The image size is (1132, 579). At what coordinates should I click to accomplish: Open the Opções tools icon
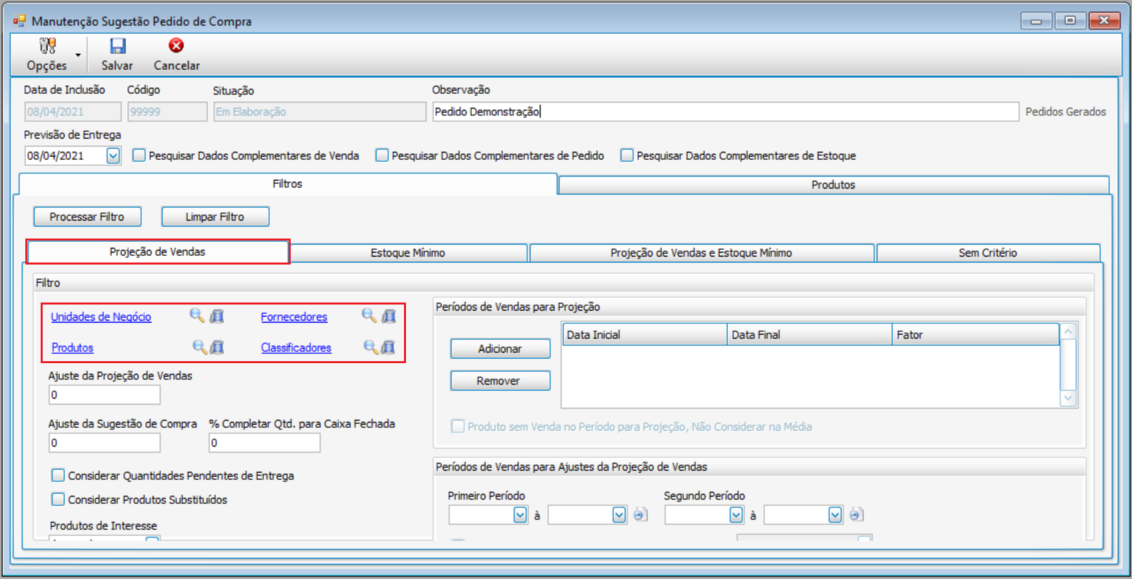tap(47, 46)
